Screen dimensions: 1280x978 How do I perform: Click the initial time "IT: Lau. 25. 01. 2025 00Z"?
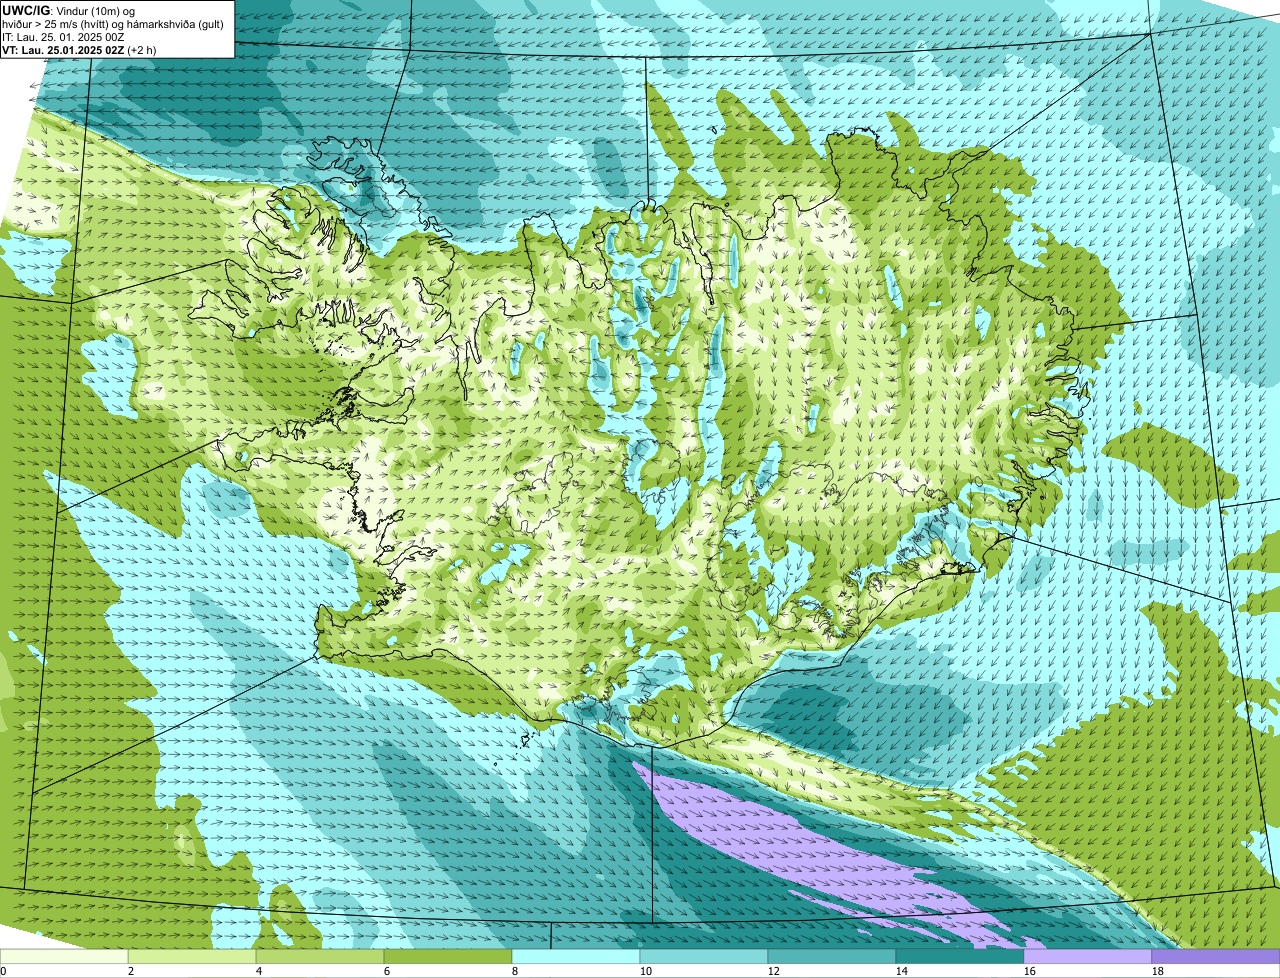tap(64, 36)
